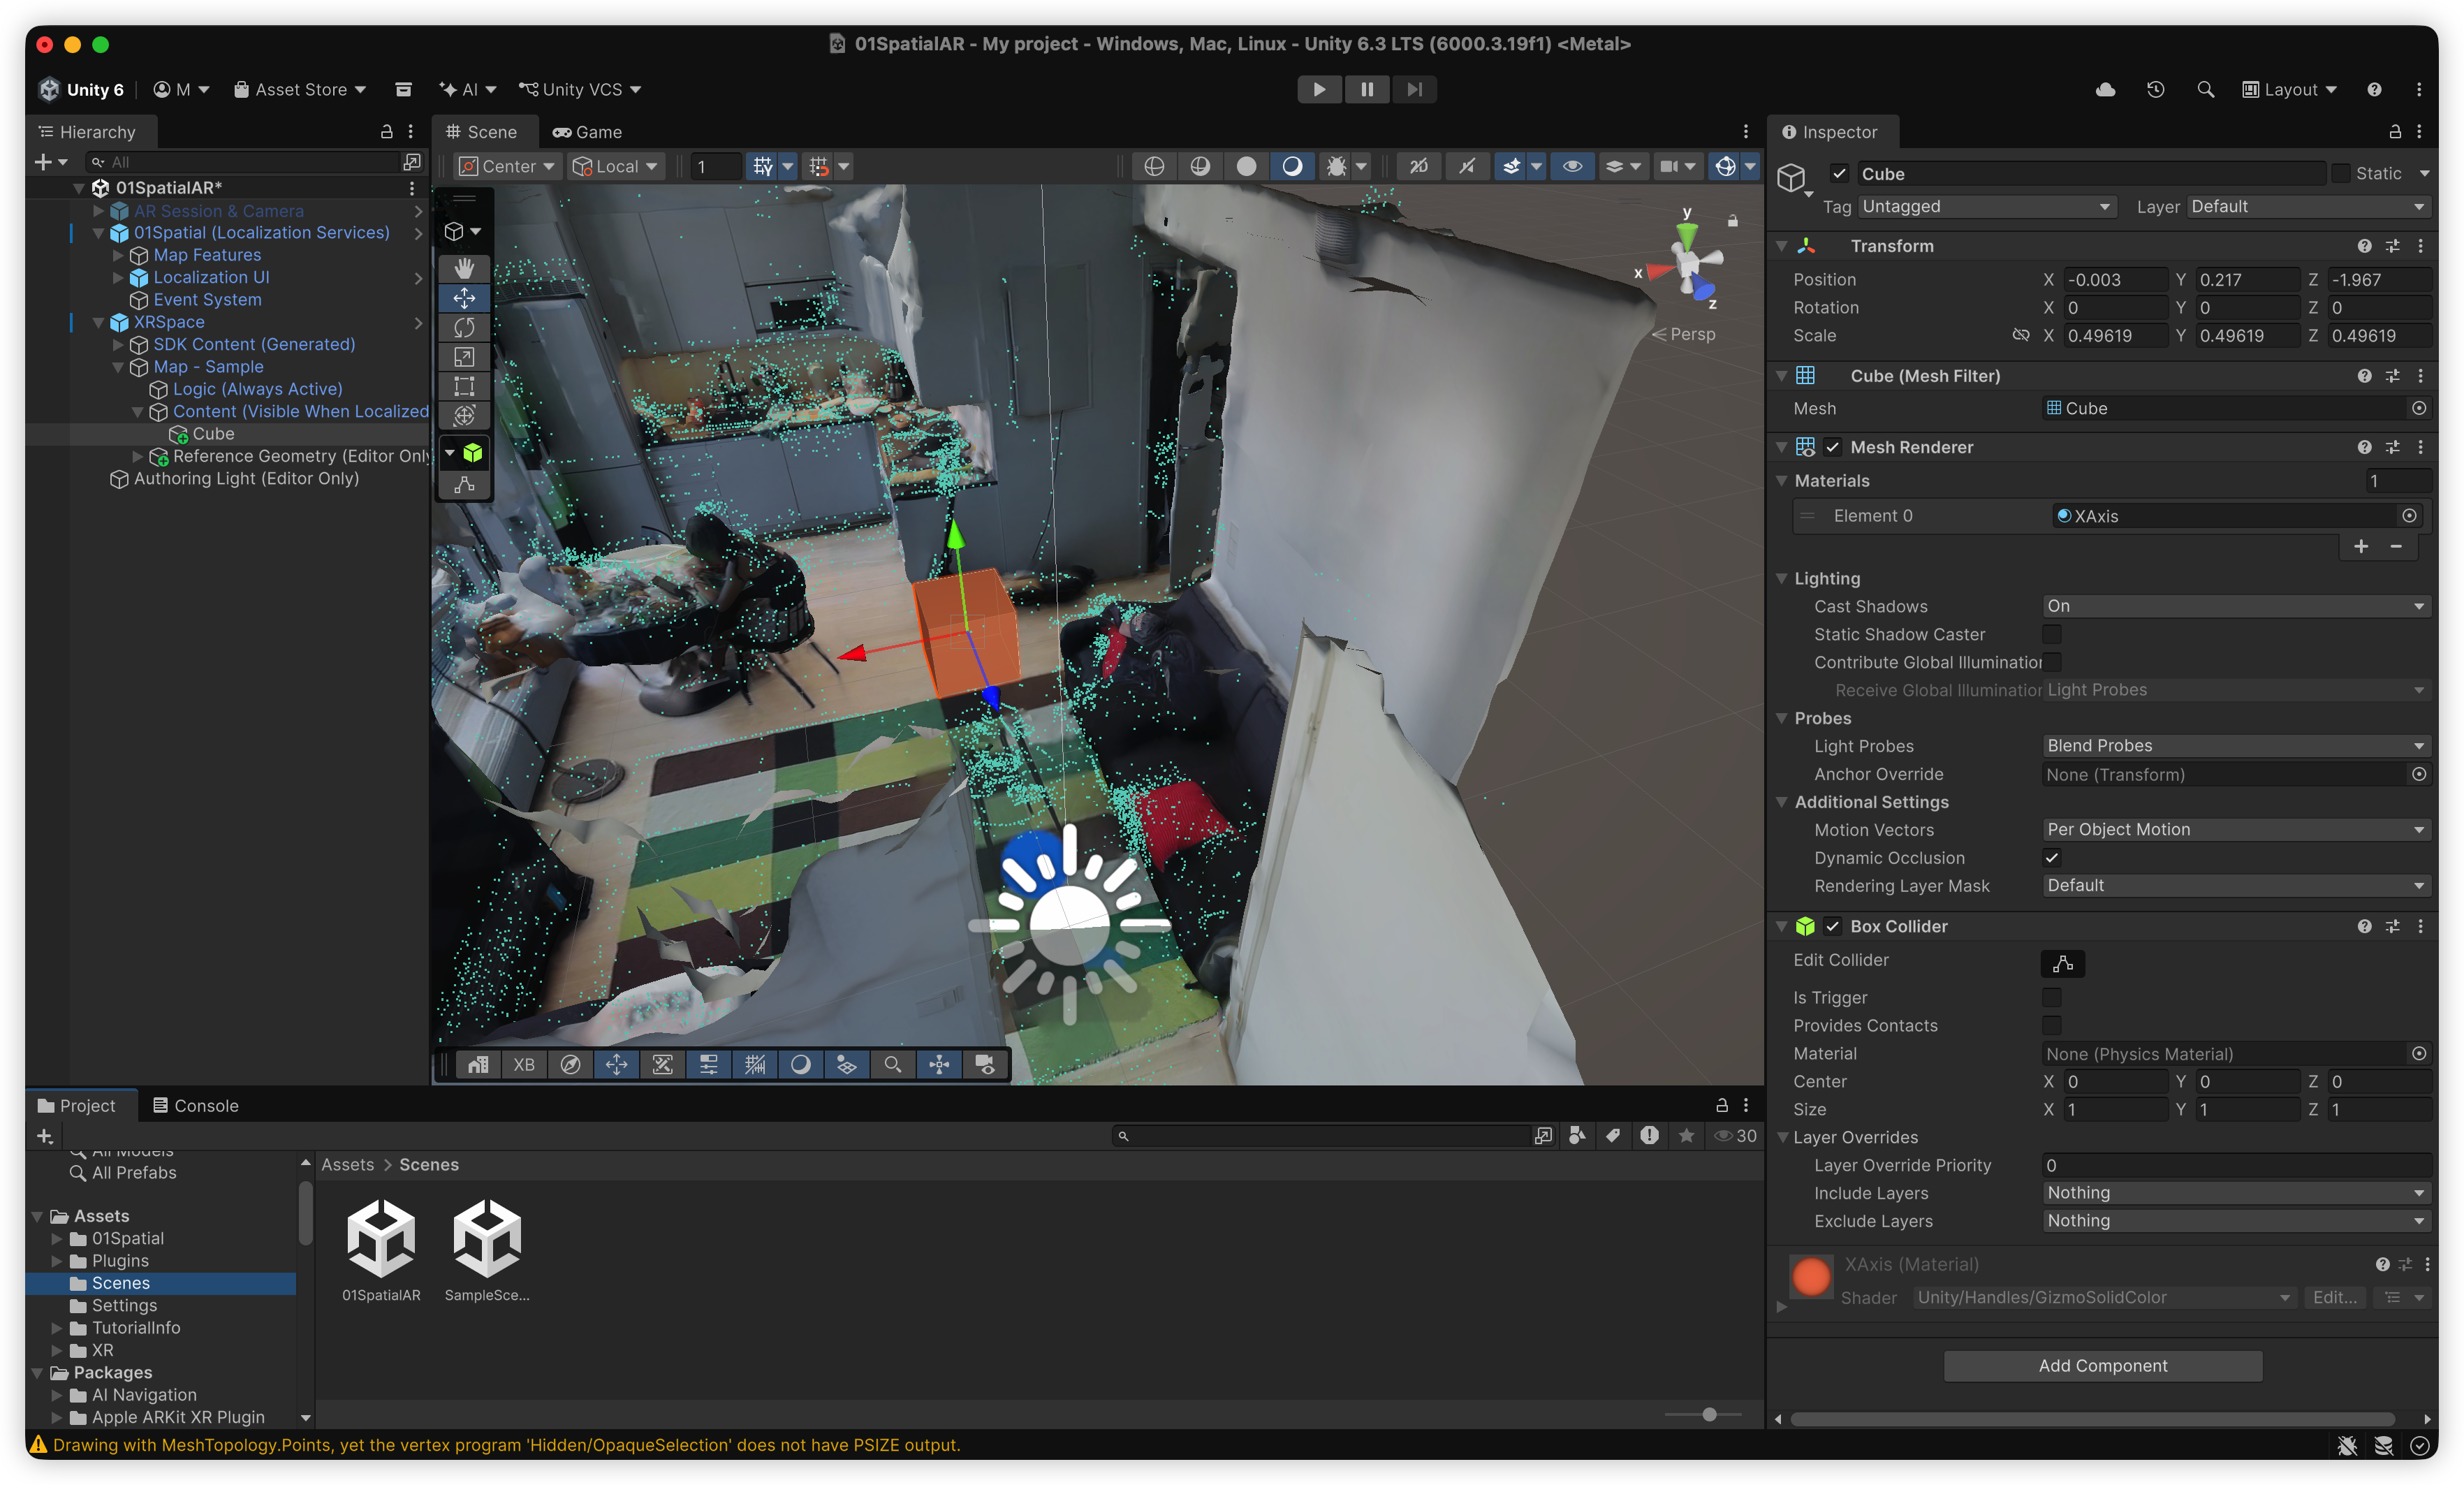
Task: Click the Project icon size slider
Action: pos(1709,1414)
